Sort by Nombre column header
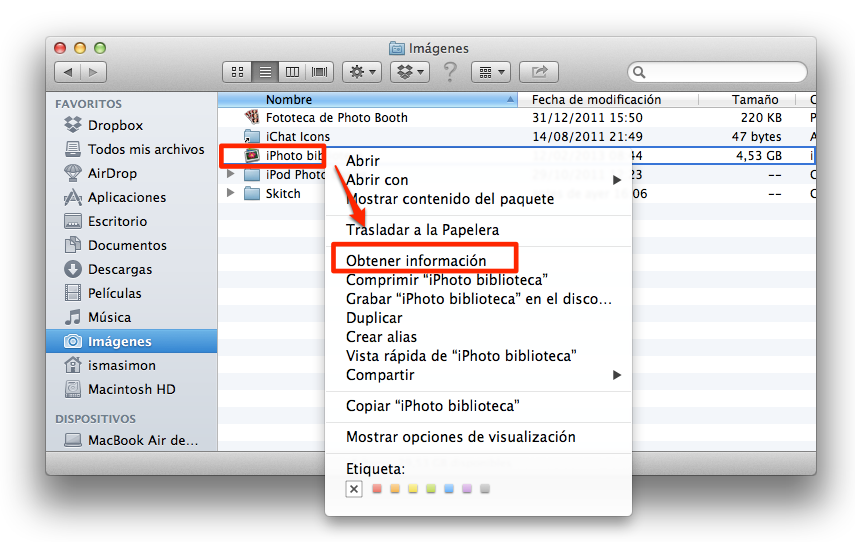855x542 pixels. (367, 100)
